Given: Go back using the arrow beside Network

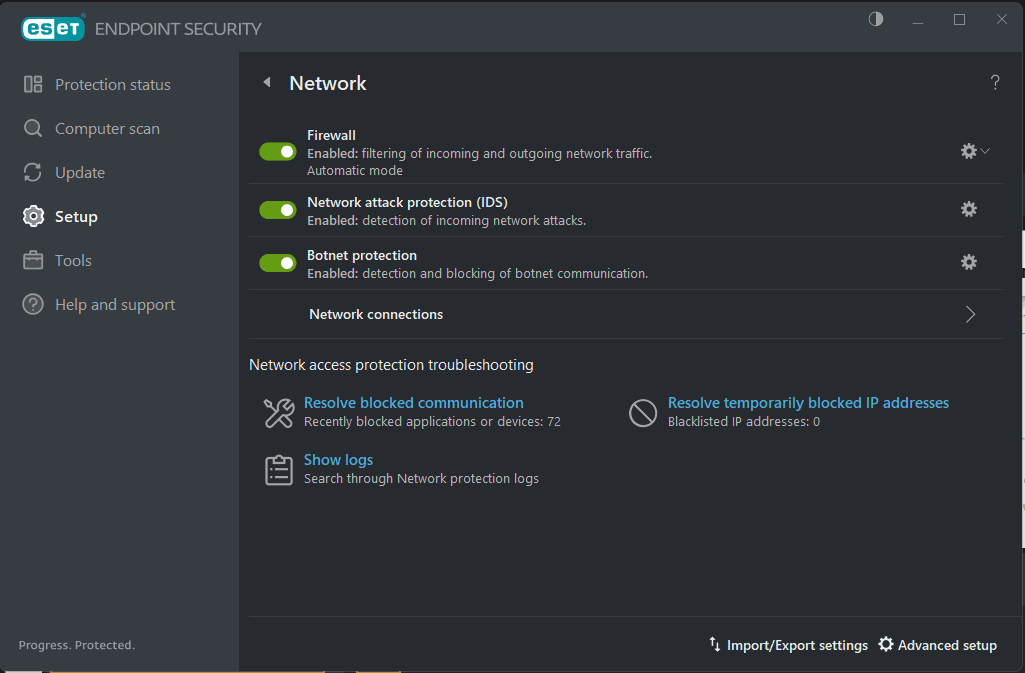Looking at the screenshot, I should point(267,82).
